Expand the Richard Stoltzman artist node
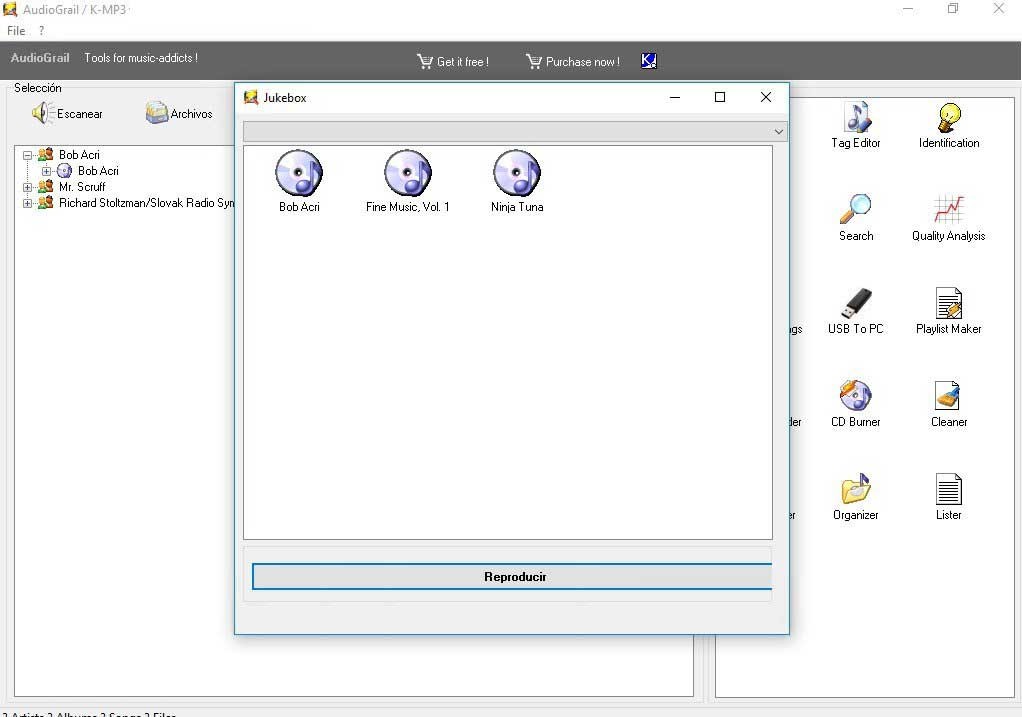 click(28, 203)
